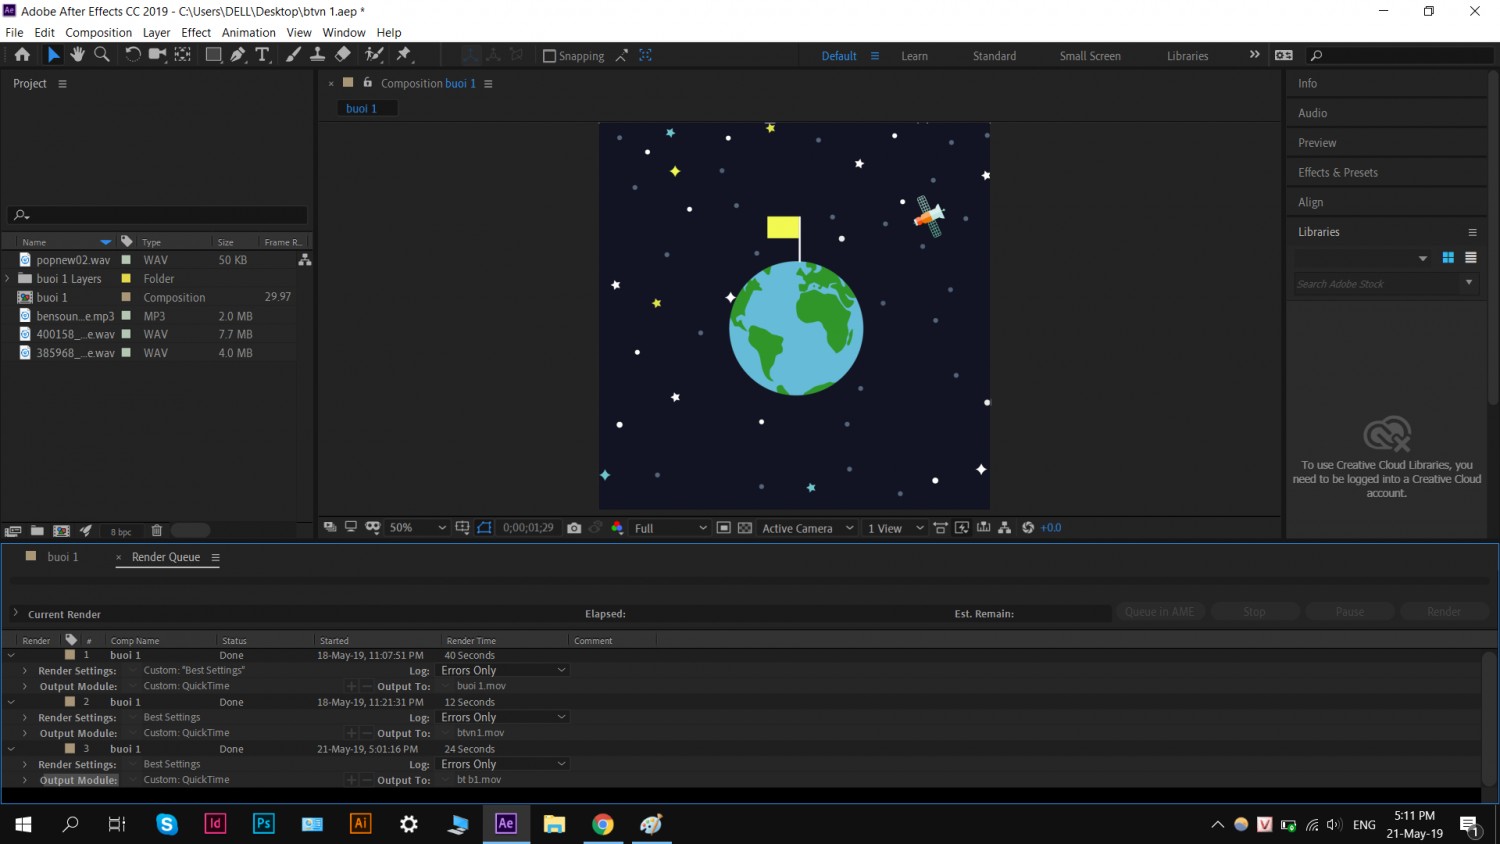
Task: Switch to the buoi 1 timeline tab
Action: click(x=62, y=557)
